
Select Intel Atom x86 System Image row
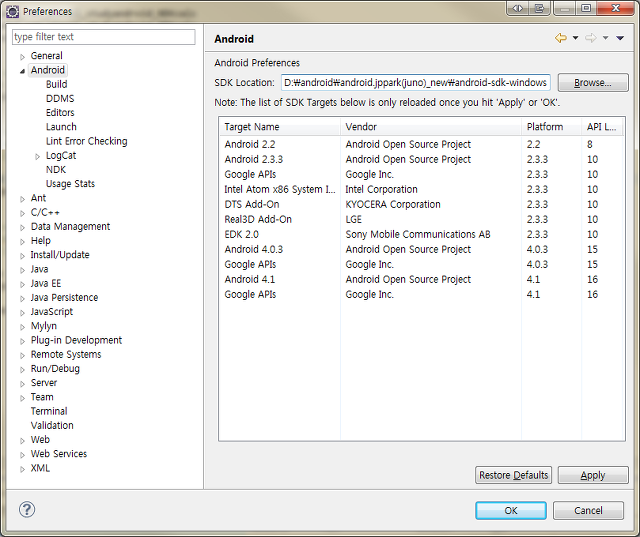point(422,189)
